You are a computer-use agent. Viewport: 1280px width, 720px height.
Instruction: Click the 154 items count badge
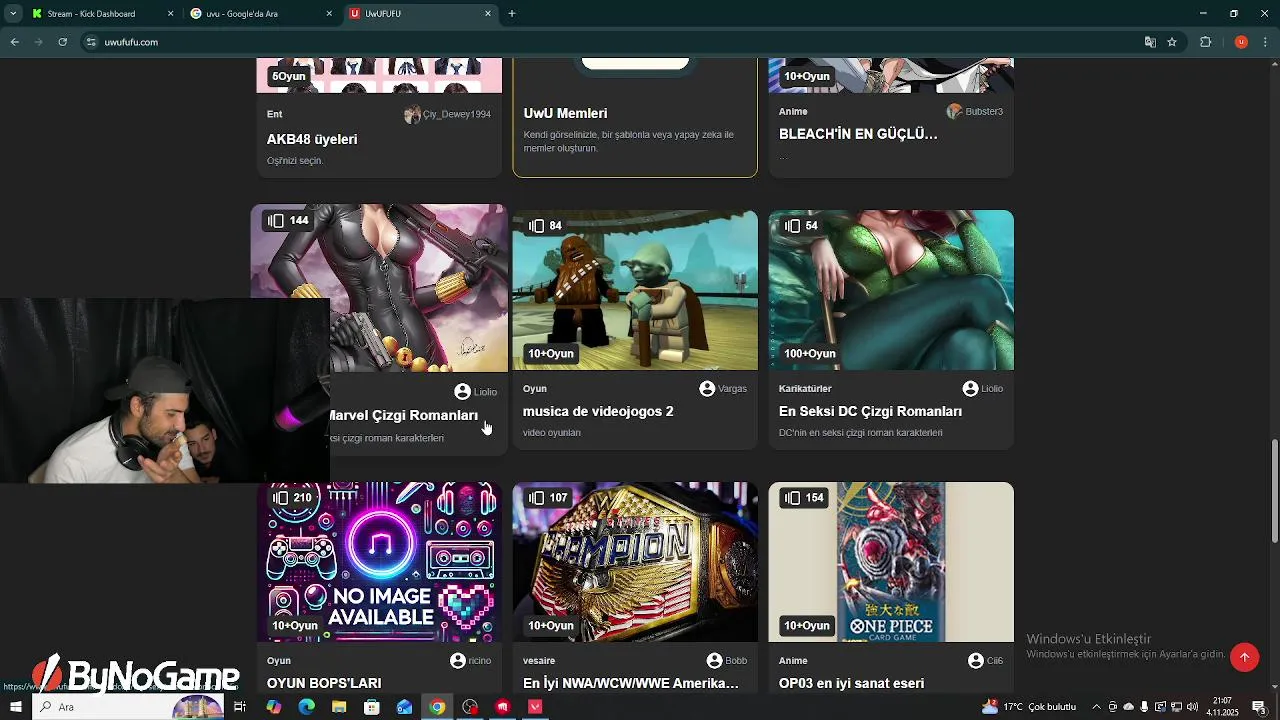tap(804, 498)
